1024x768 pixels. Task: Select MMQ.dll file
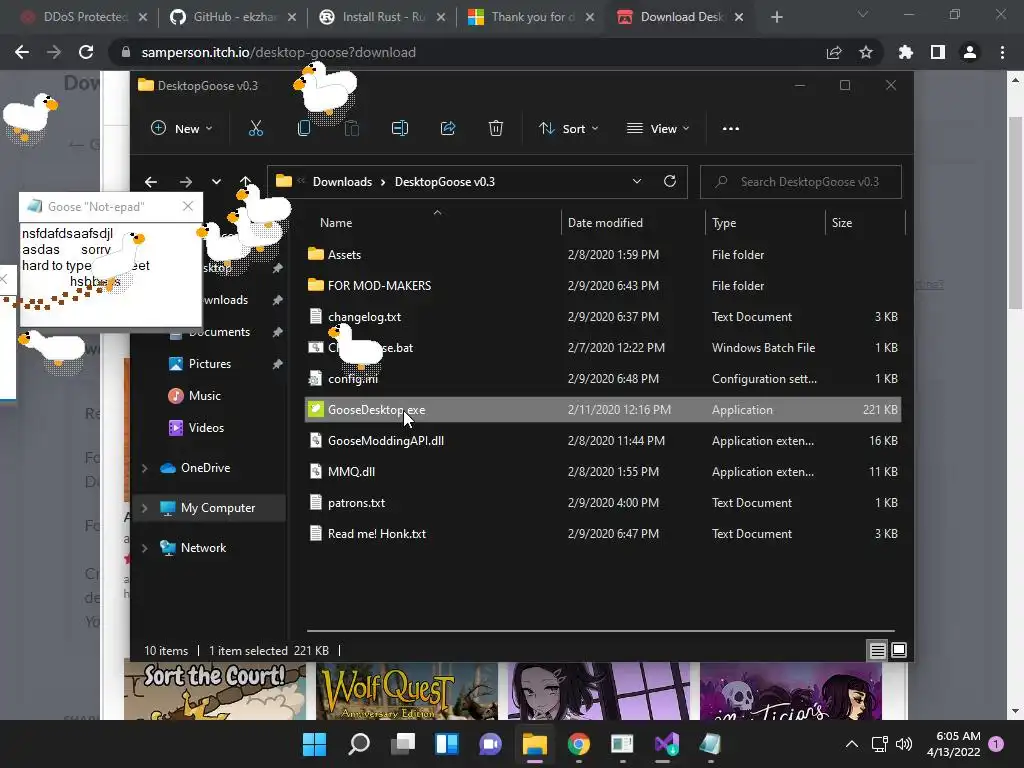coord(602,472)
